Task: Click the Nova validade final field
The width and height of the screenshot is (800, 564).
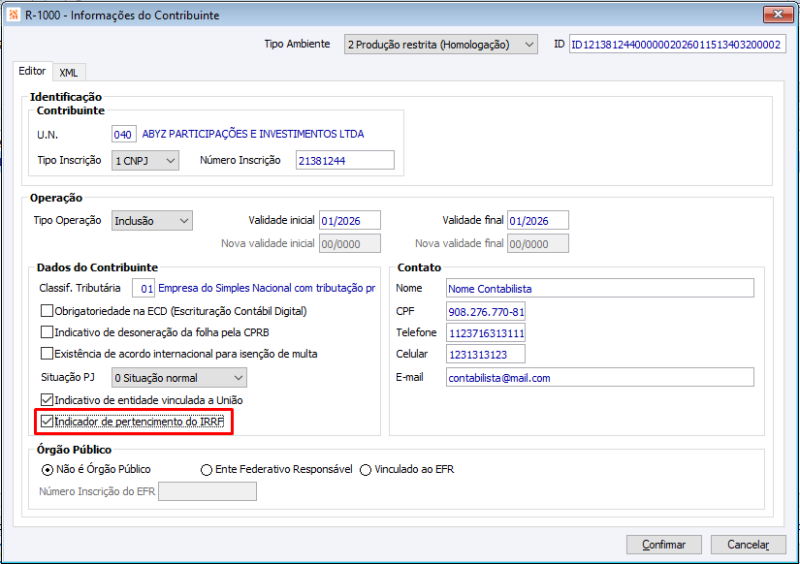Action: click(x=538, y=243)
